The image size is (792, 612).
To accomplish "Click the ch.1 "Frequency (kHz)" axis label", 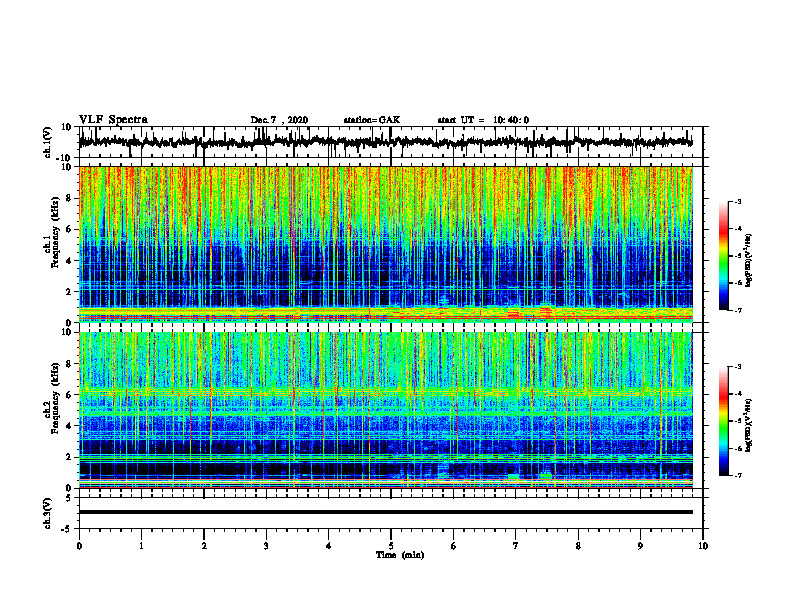I will pyautogui.click(x=55, y=231).
